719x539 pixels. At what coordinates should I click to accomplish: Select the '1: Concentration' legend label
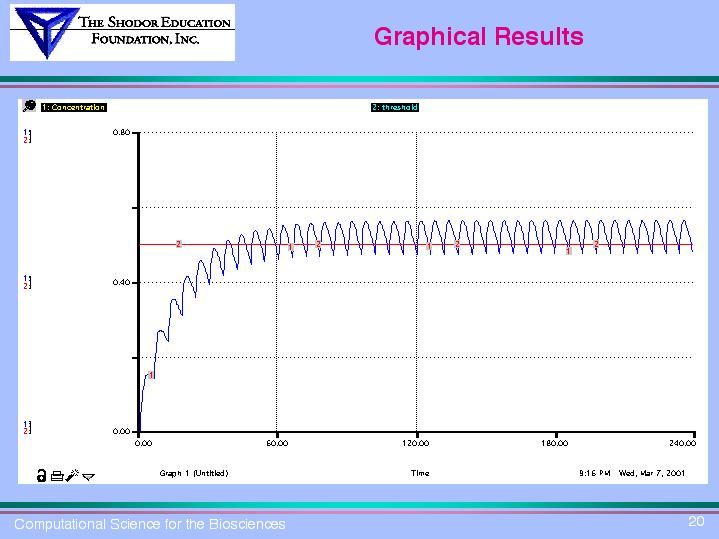[73, 107]
